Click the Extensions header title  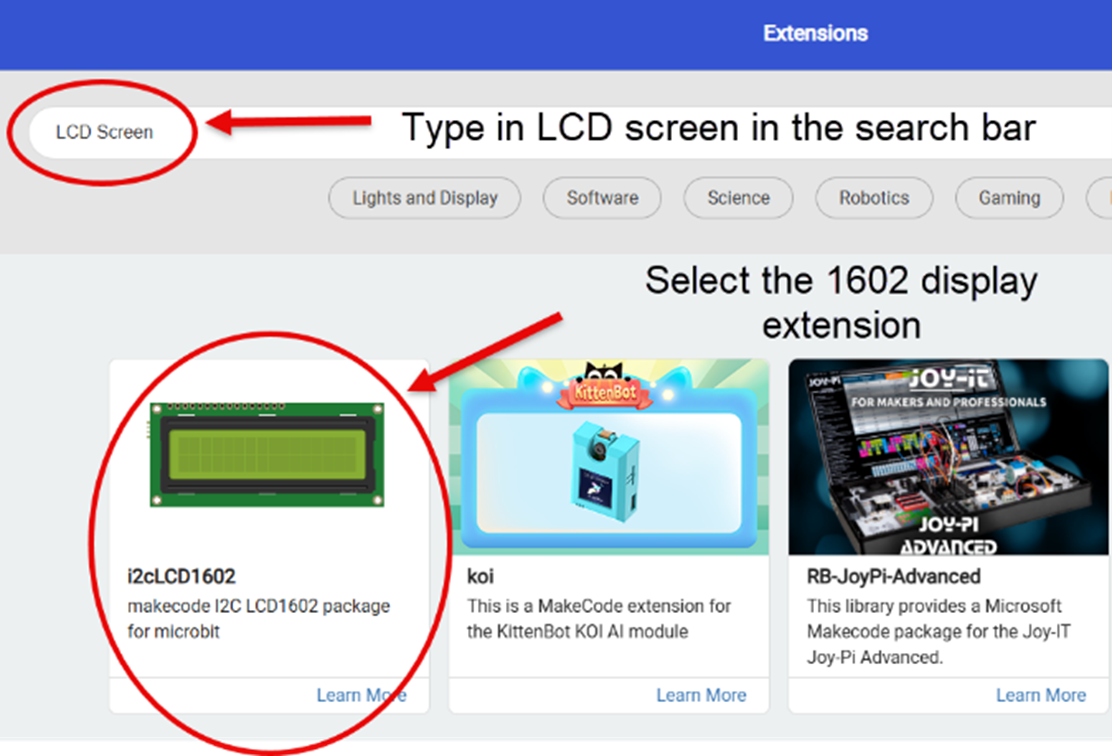815,33
